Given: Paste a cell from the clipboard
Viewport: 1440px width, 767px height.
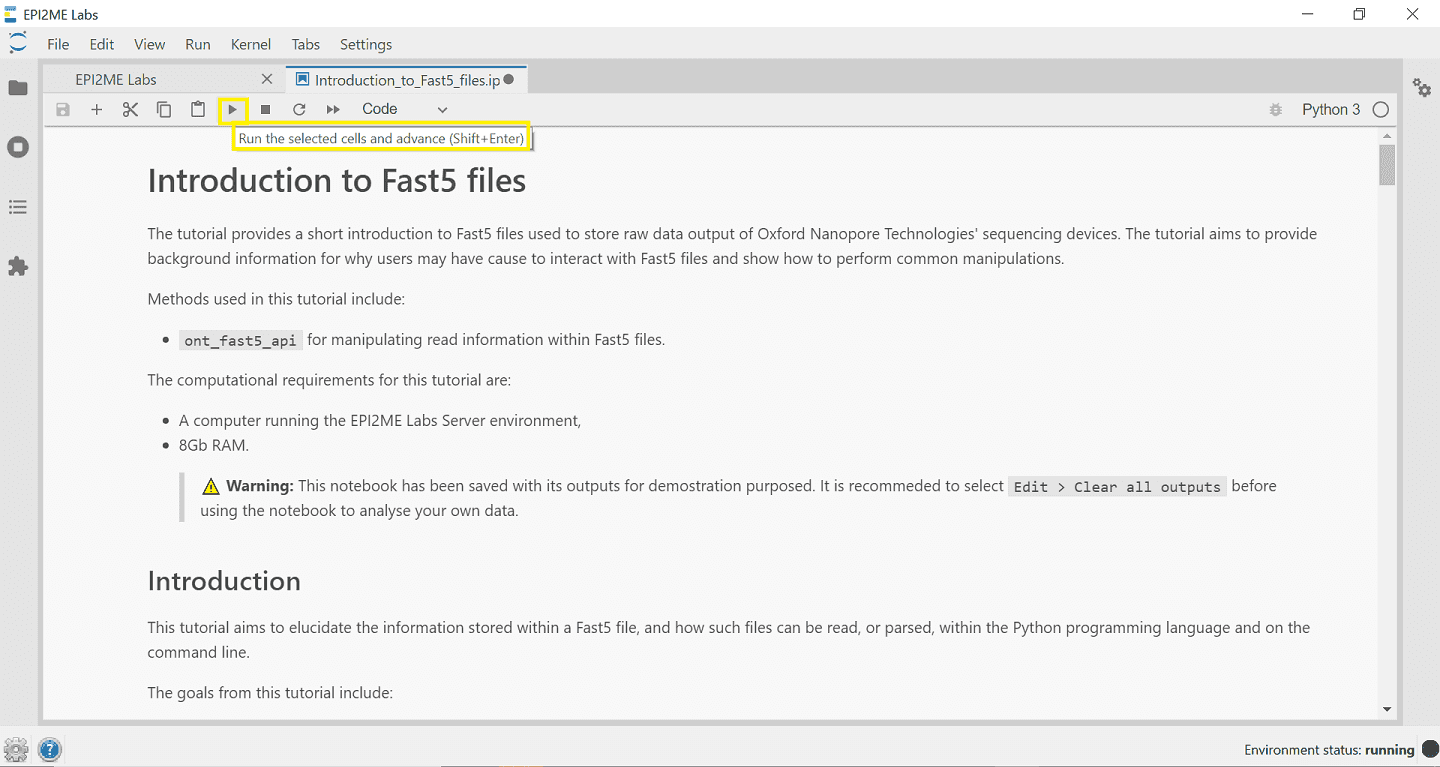Looking at the screenshot, I should [x=197, y=109].
